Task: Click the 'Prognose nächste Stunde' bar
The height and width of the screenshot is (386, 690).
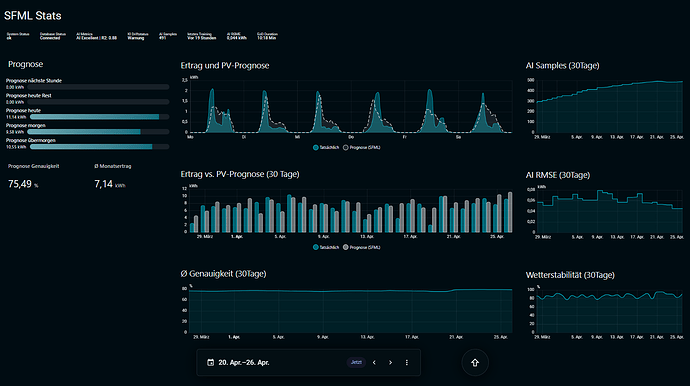Action: (x=98, y=87)
